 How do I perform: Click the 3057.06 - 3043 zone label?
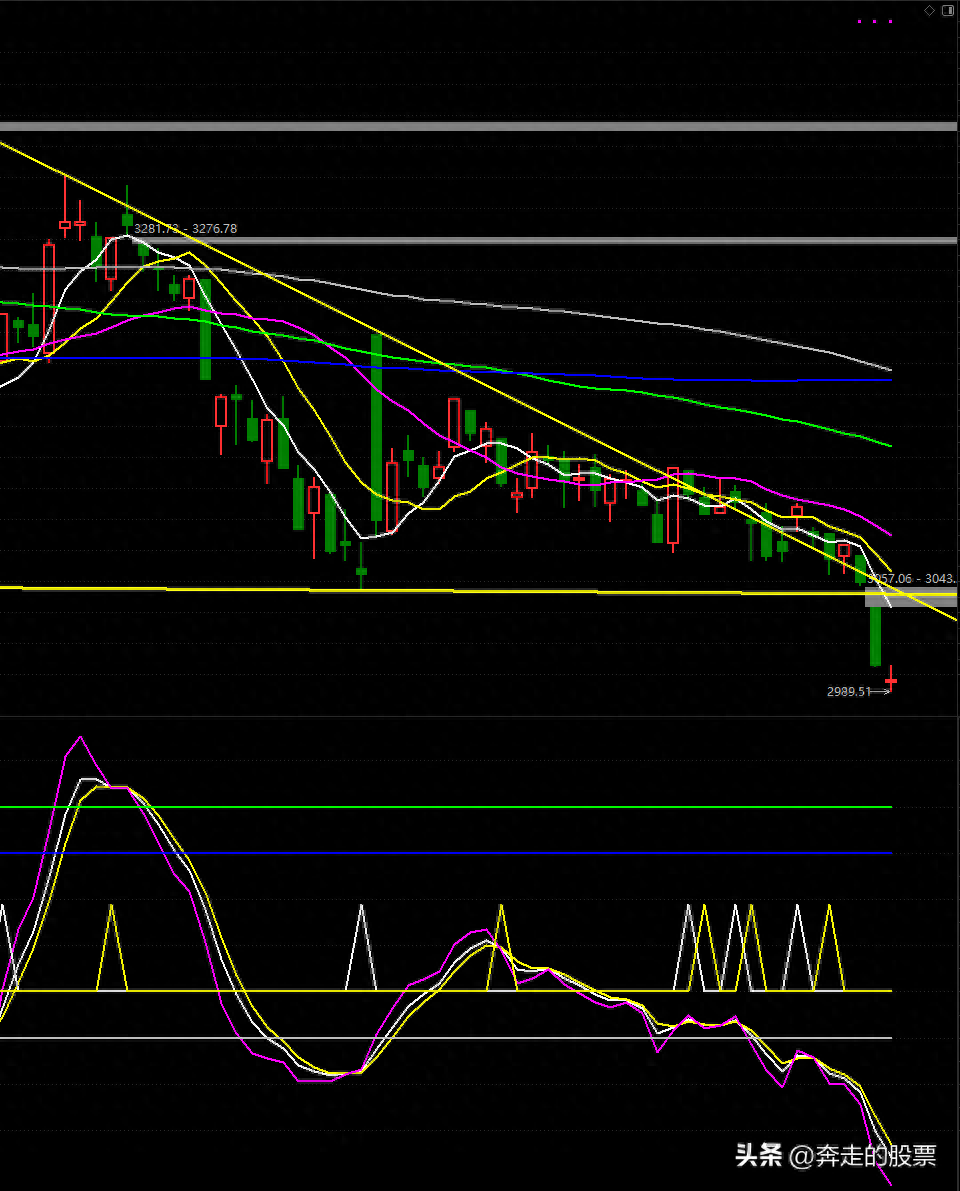[x=911, y=579]
